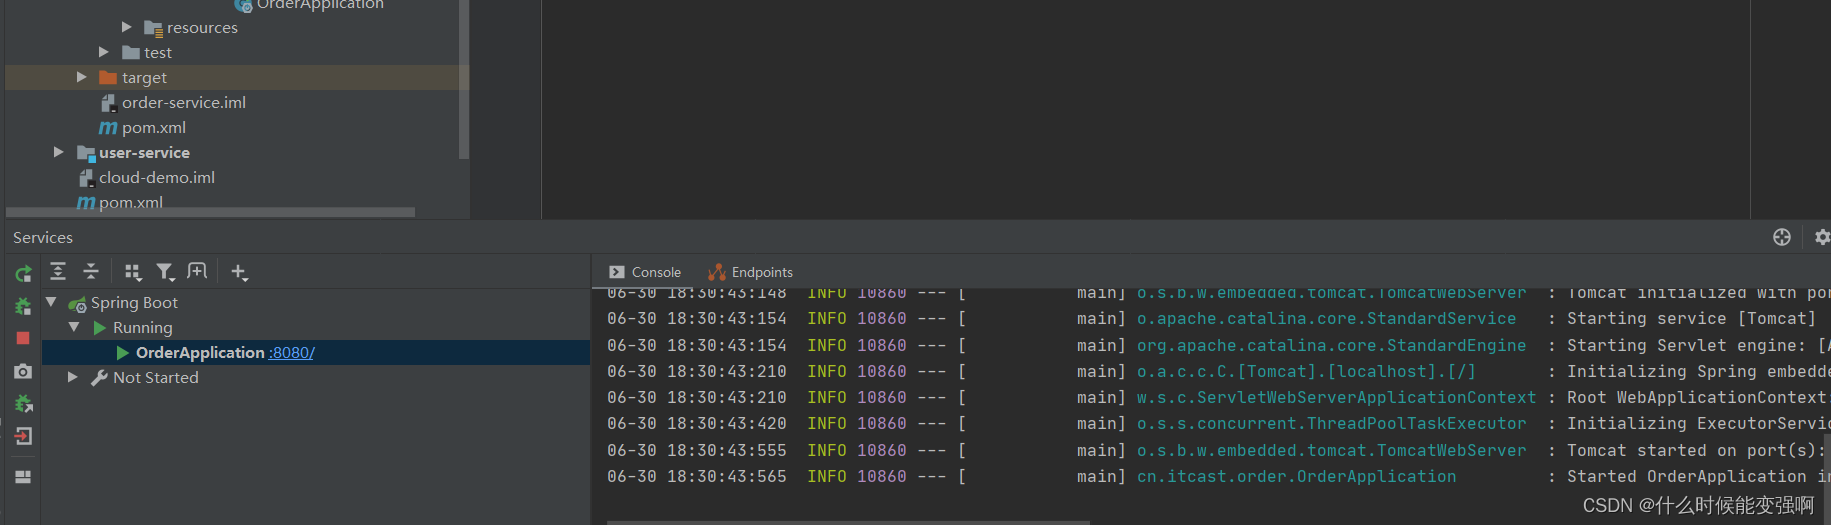The width and height of the screenshot is (1831, 525).
Task: Click the Running node label
Action: (x=143, y=327)
